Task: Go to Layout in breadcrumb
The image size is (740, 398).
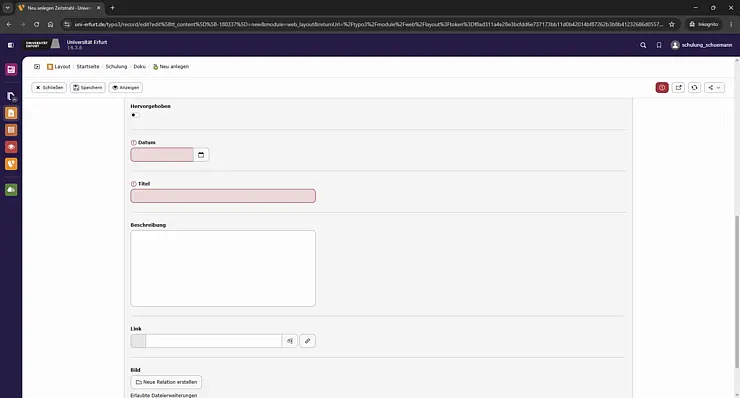Action: pos(62,67)
